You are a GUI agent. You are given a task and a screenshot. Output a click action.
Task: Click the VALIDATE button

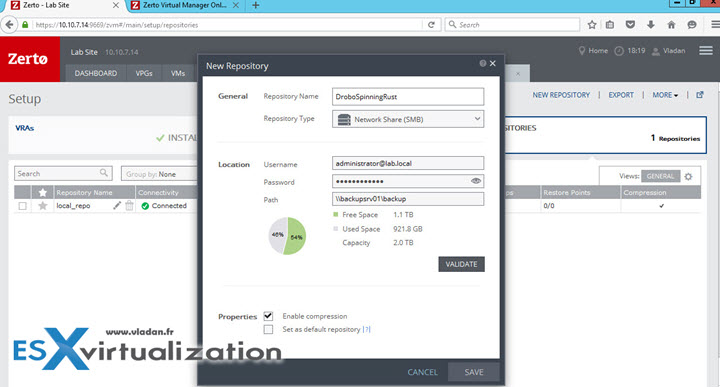point(461,264)
